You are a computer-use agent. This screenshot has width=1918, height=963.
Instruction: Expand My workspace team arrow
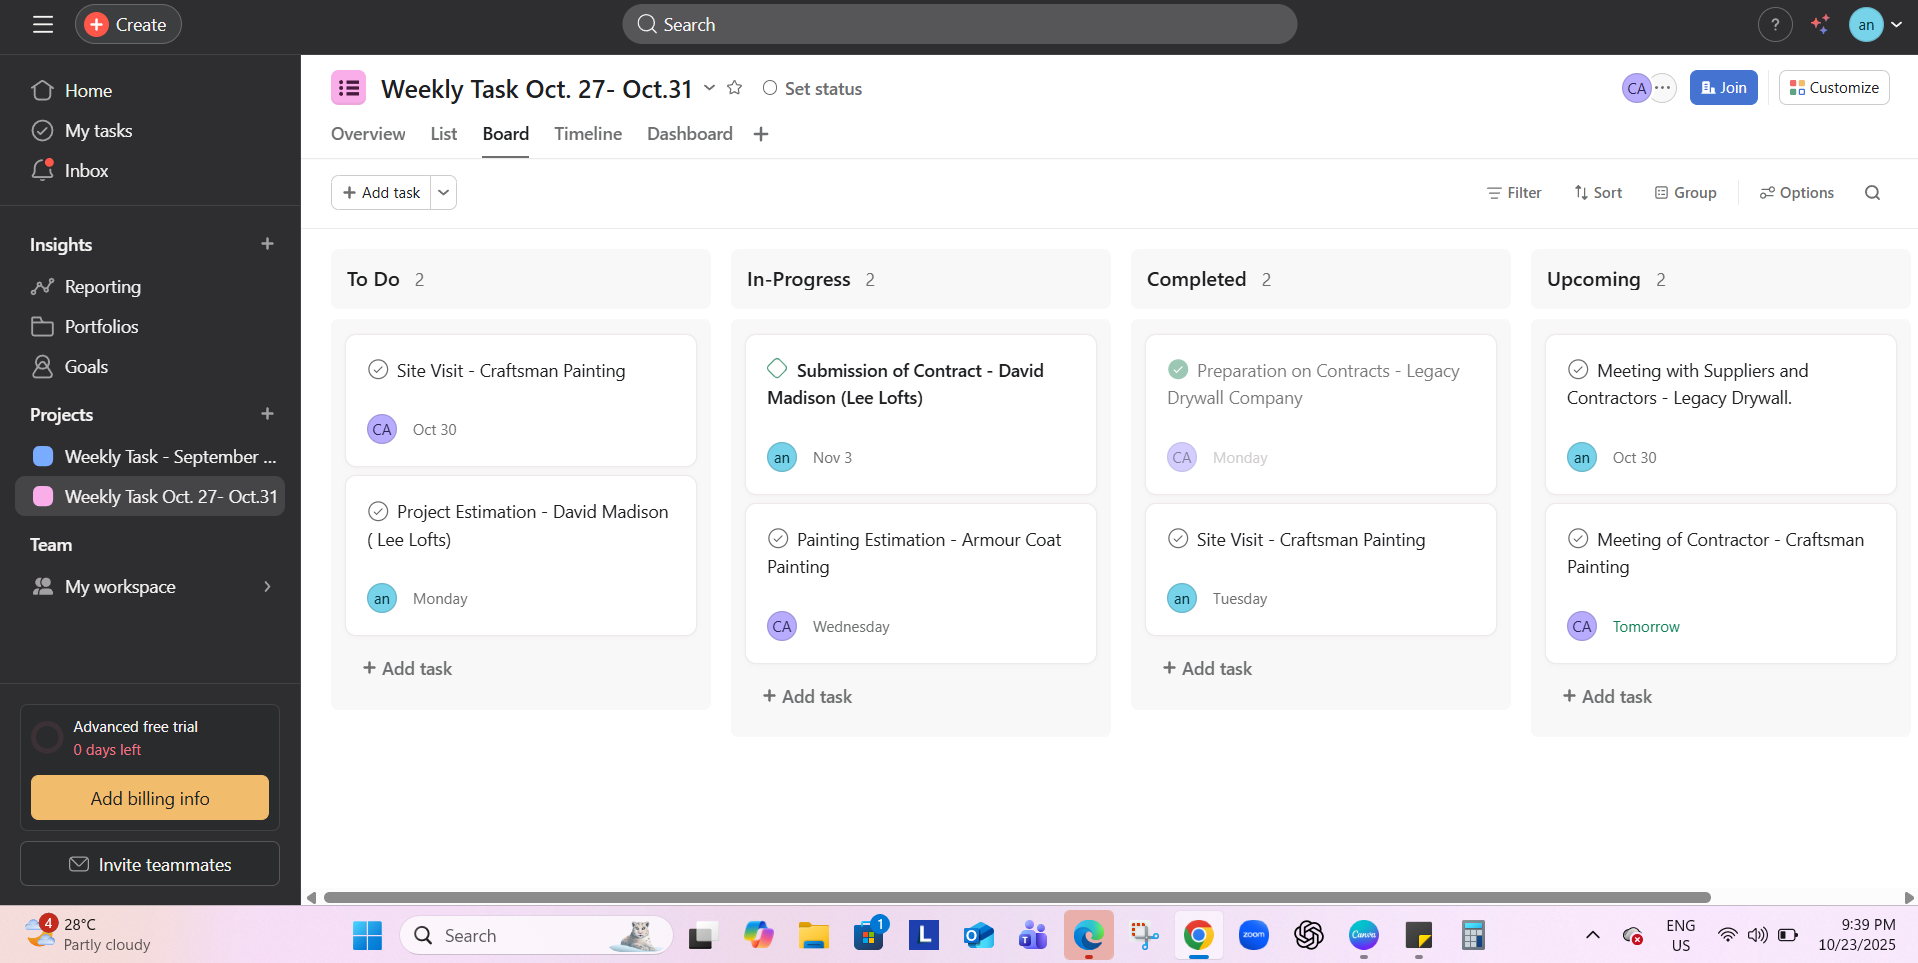(267, 587)
